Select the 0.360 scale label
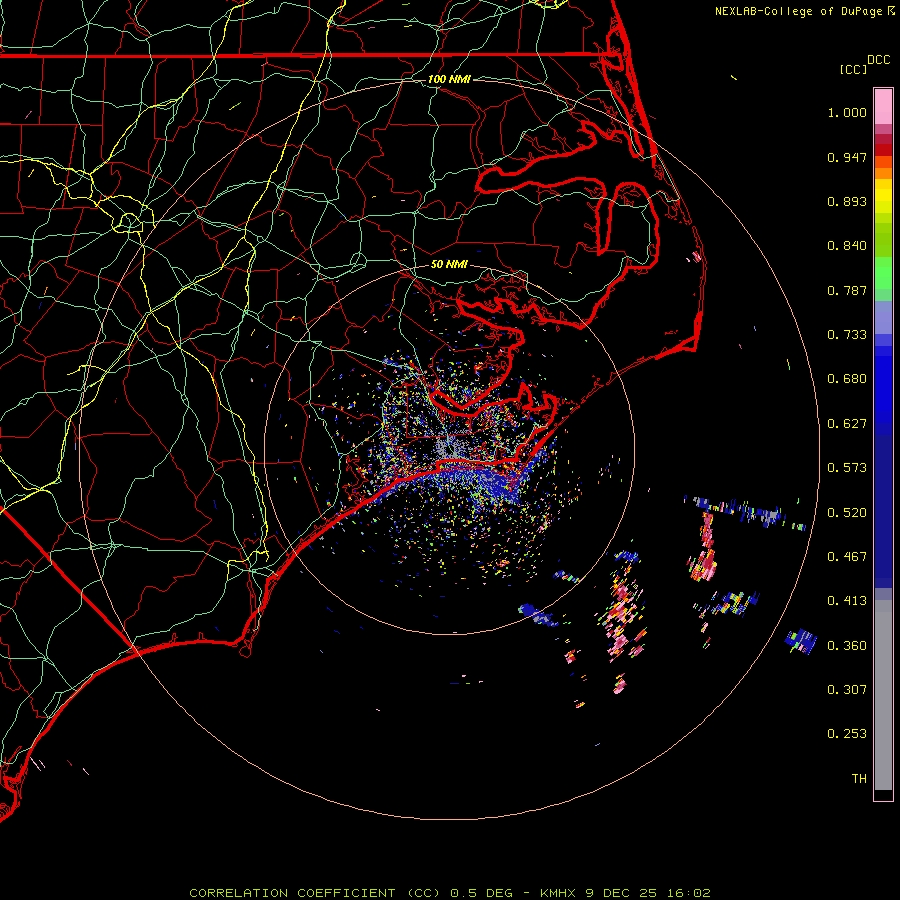 847,646
